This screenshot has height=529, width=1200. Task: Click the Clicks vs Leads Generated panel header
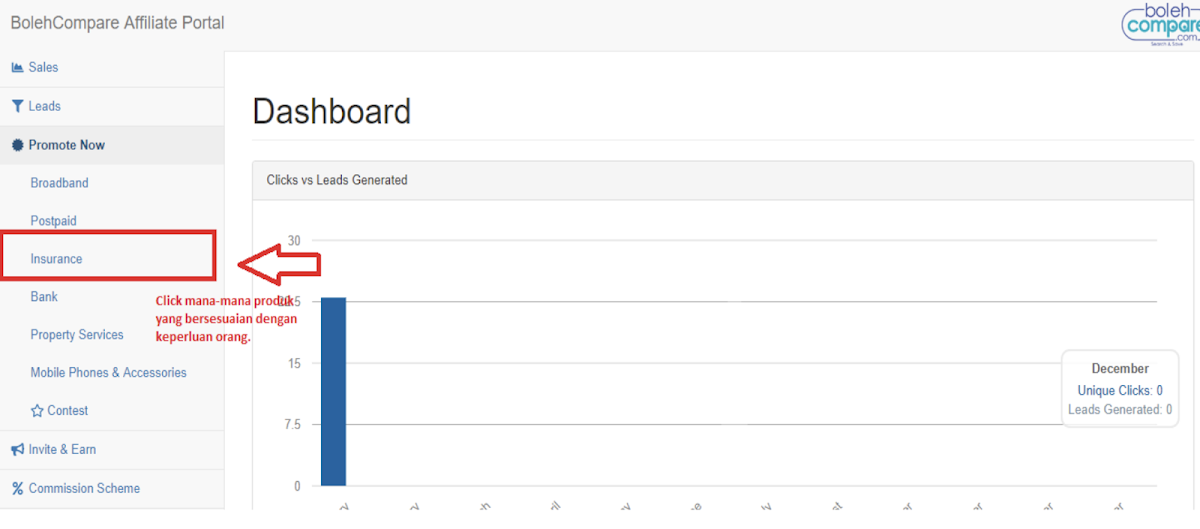coord(337,180)
